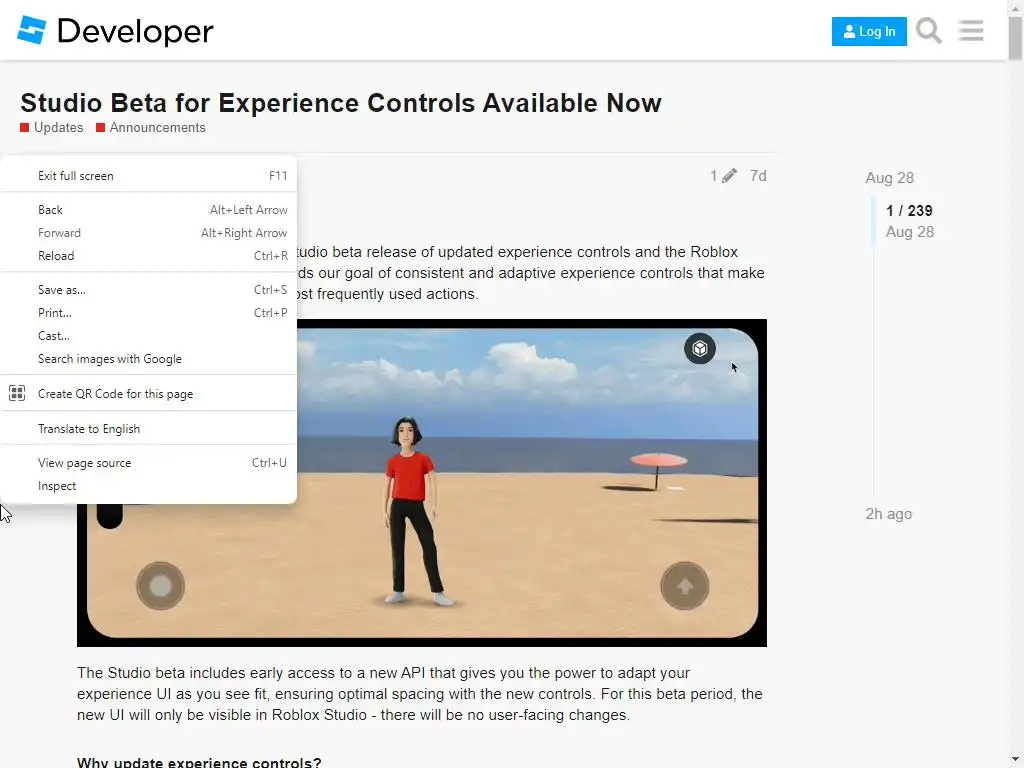Click the topic timeline scroller handle
1024x768 pixels.
pos(874,221)
